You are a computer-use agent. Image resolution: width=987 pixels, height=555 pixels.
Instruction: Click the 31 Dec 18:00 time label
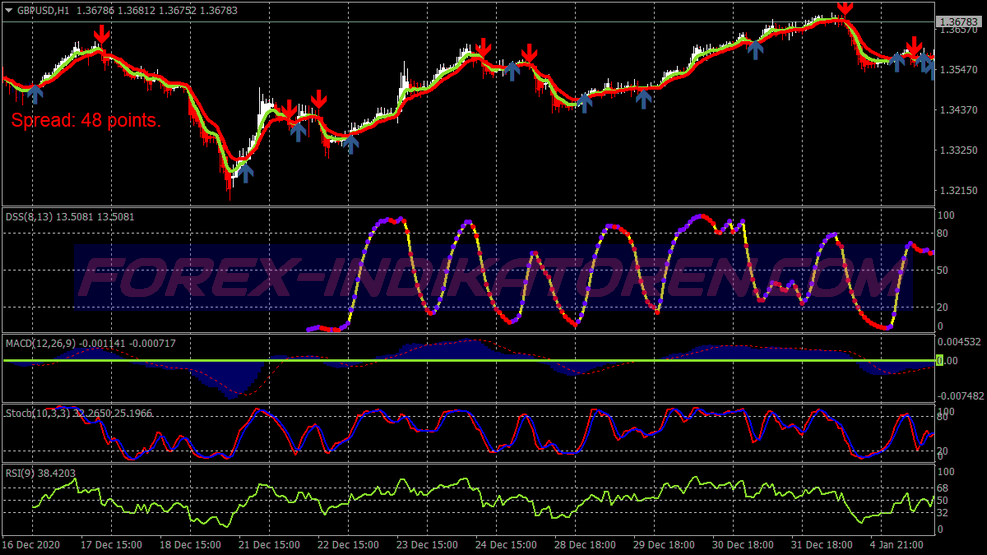pyautogui.click(x=822, y=545)
